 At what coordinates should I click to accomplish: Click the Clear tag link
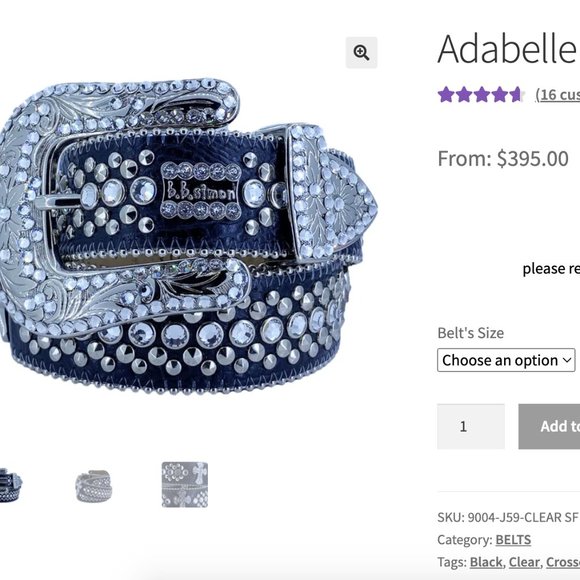pos(524,562)
